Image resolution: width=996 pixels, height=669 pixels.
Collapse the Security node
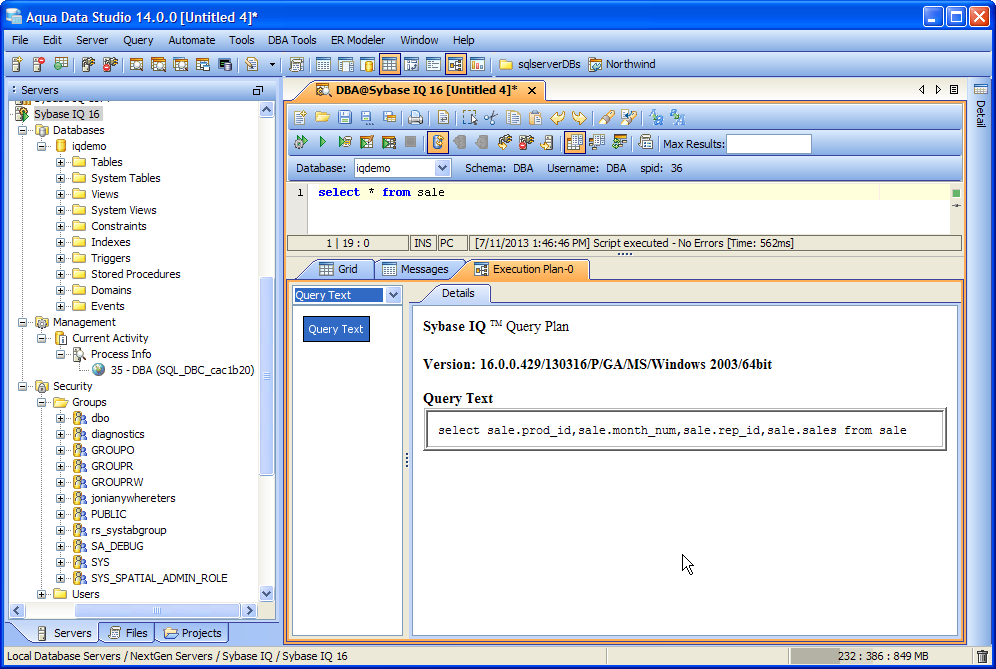[22, 386]
